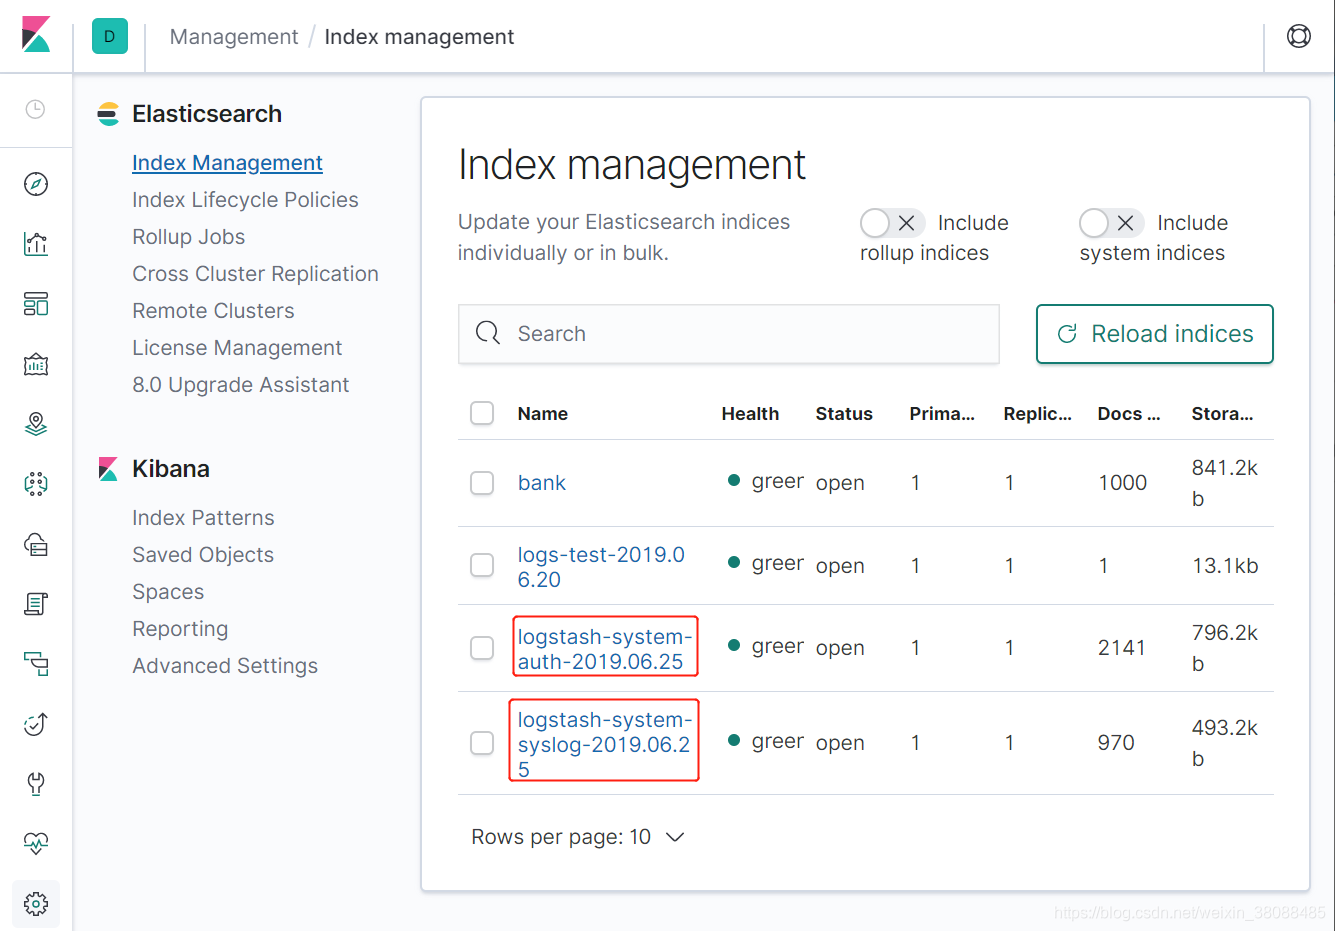Screen dimensions: 1335x931
Task: Open Recently viewed clock icon
Action: pos(35,109)
